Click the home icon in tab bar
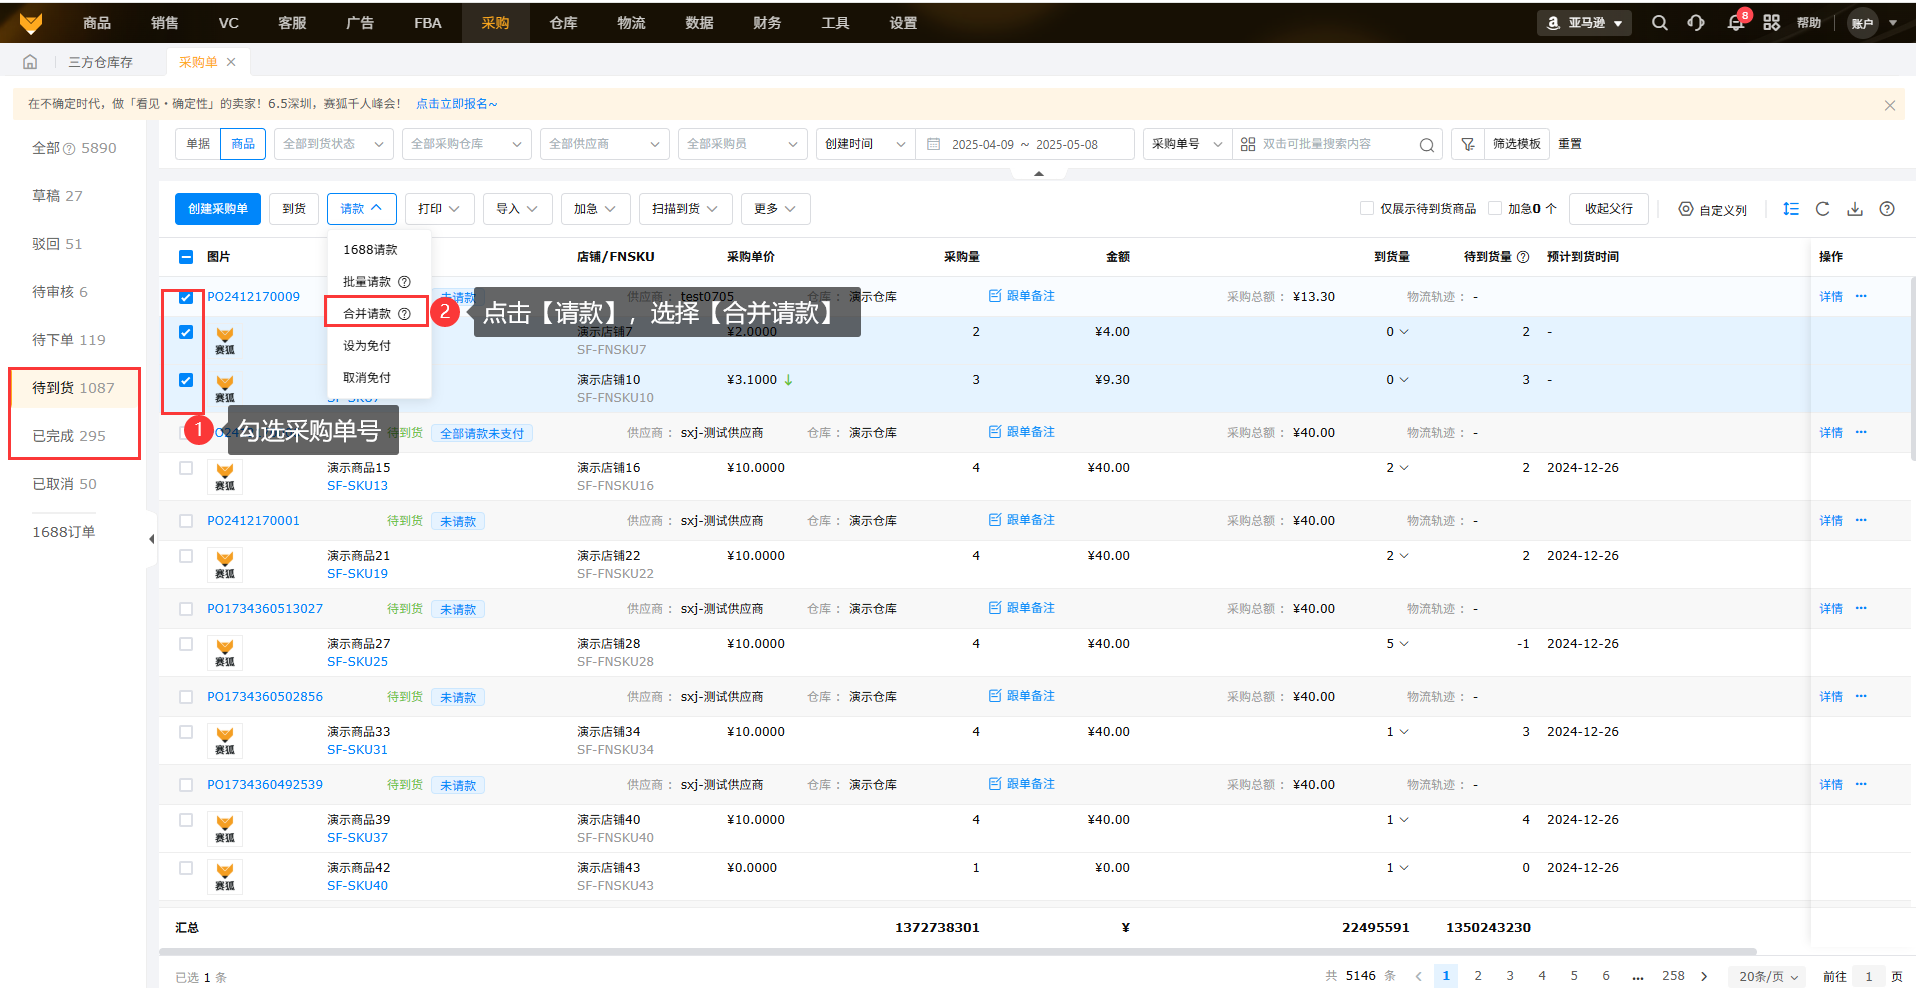 (x=30, y=62)
